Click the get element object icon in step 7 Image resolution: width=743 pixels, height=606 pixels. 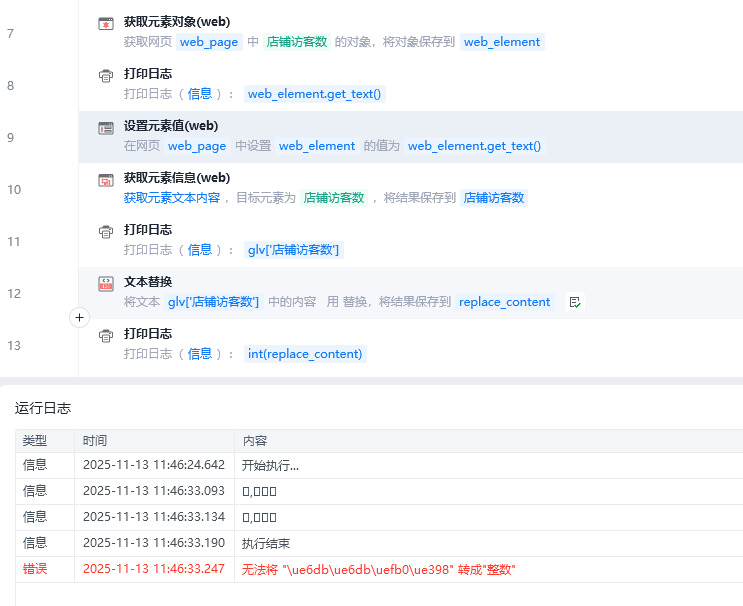(x=106, y=23)
